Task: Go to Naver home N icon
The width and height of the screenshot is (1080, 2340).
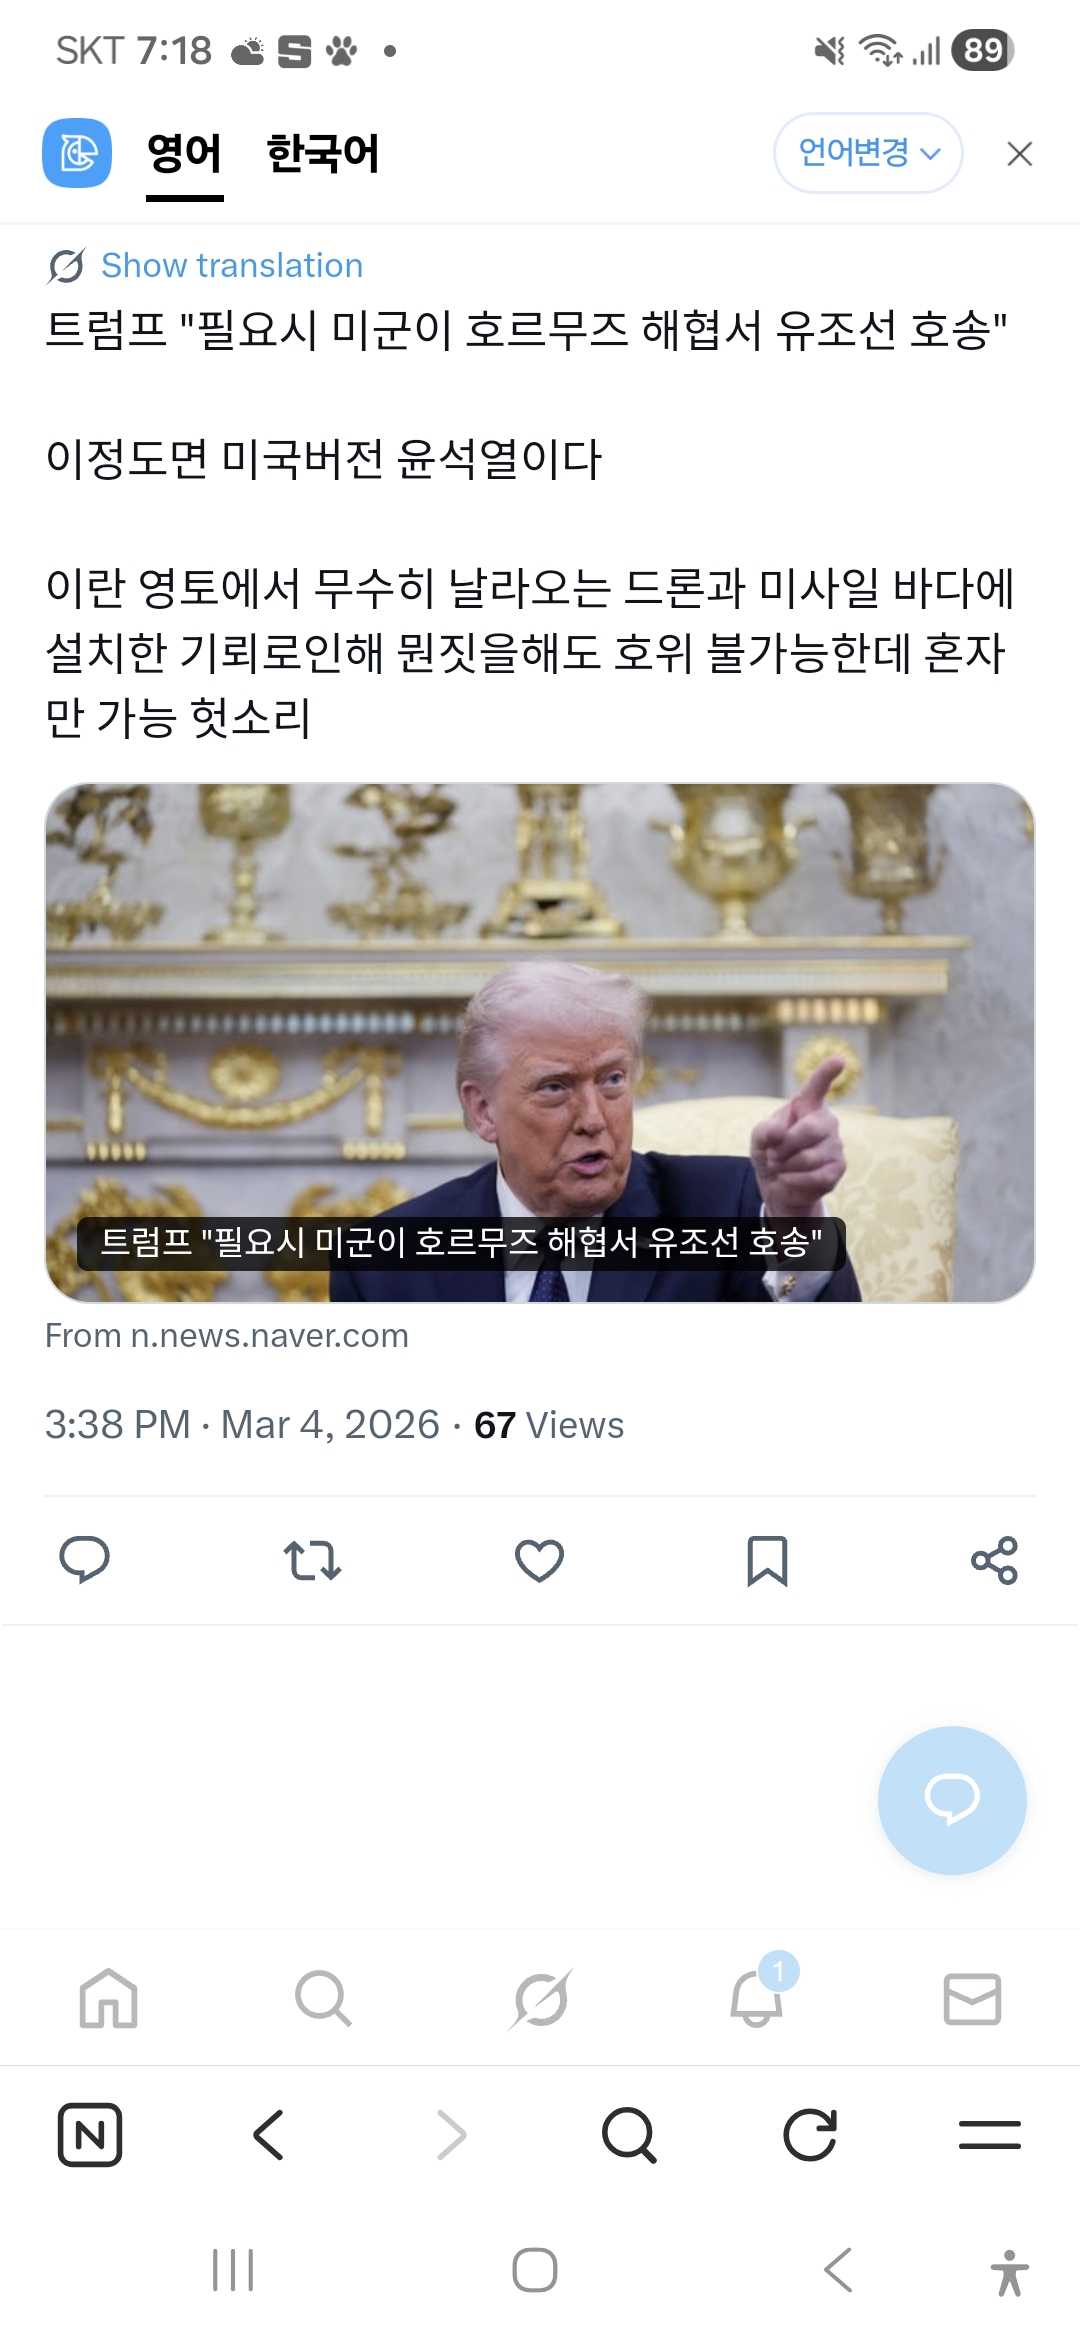Action: 90,2134
